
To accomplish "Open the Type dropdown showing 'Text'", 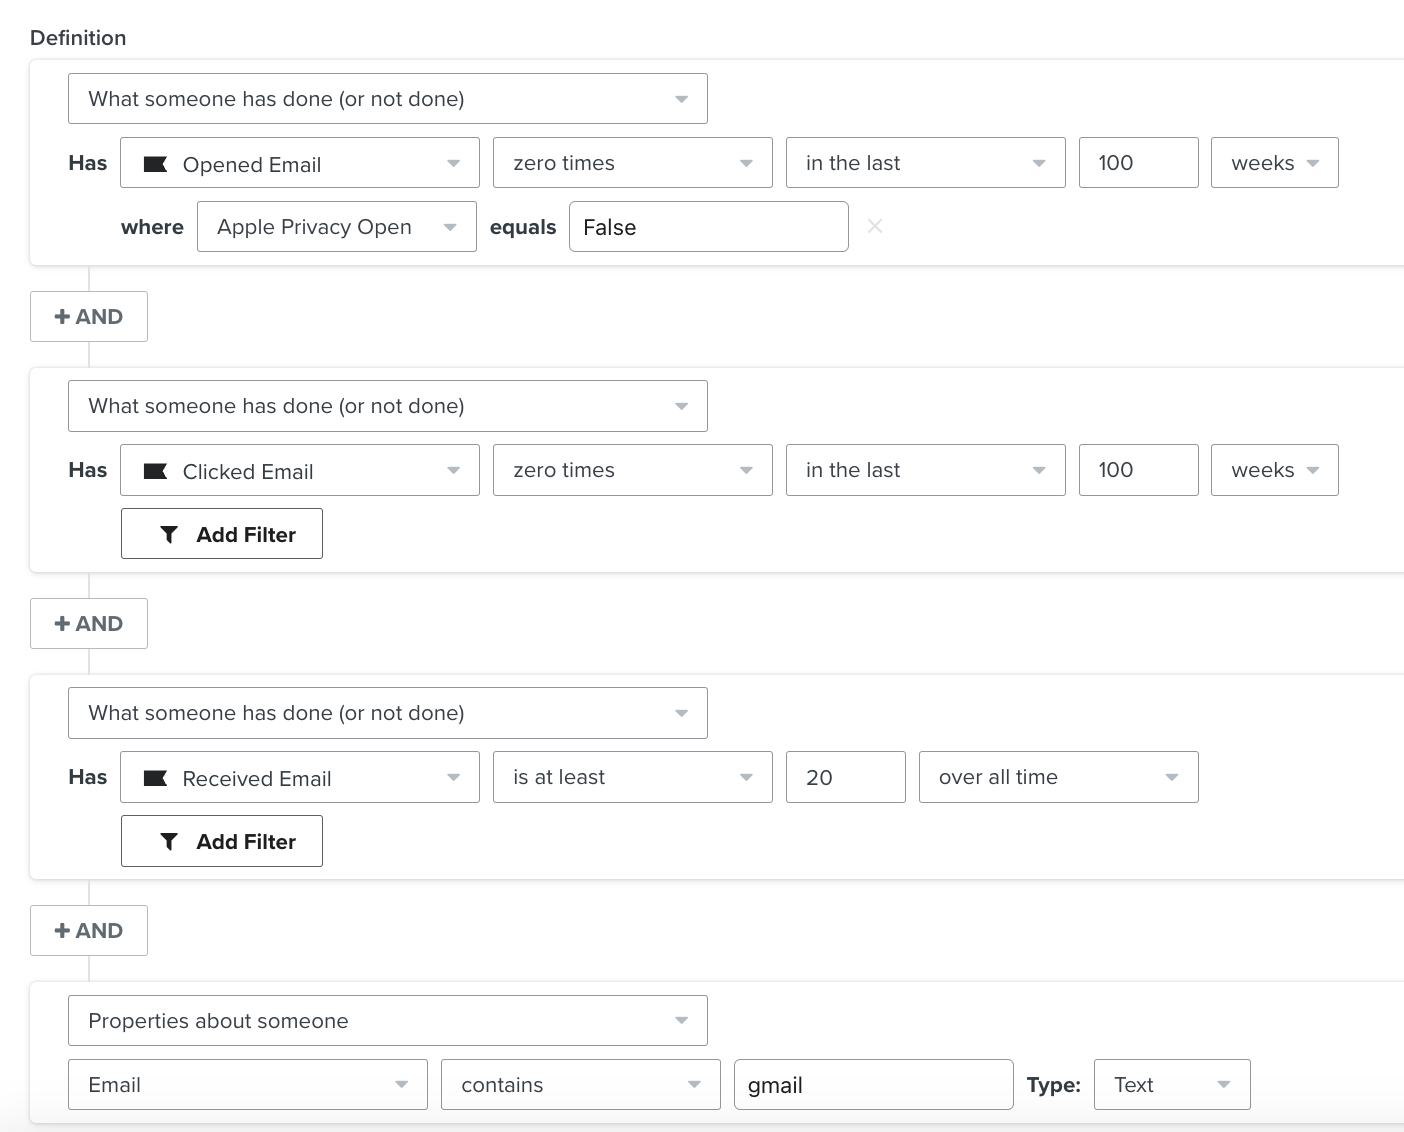I will (x=1171, y=1084).
